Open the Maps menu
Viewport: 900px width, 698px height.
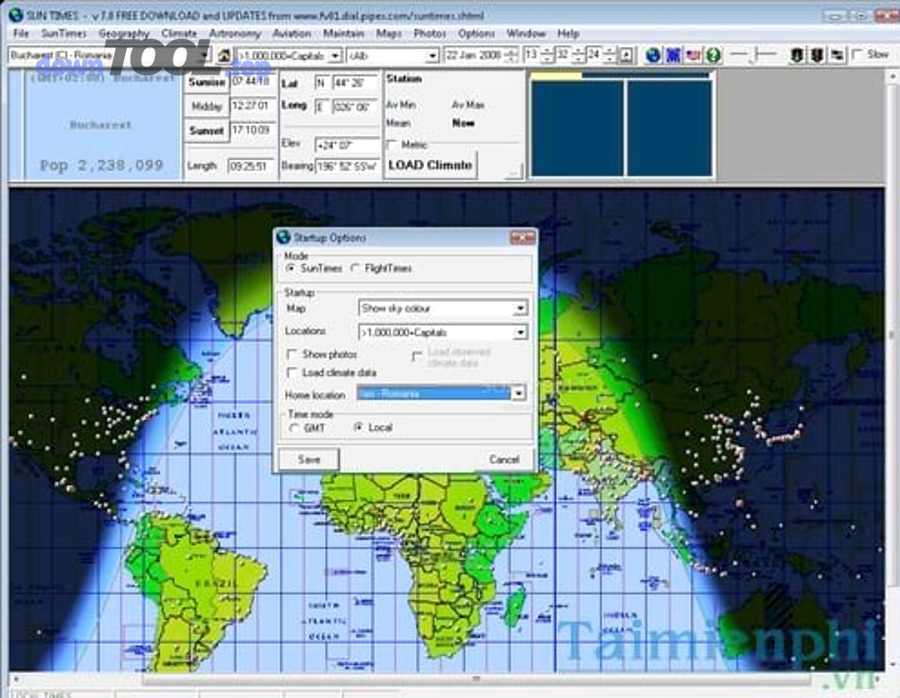389,33
